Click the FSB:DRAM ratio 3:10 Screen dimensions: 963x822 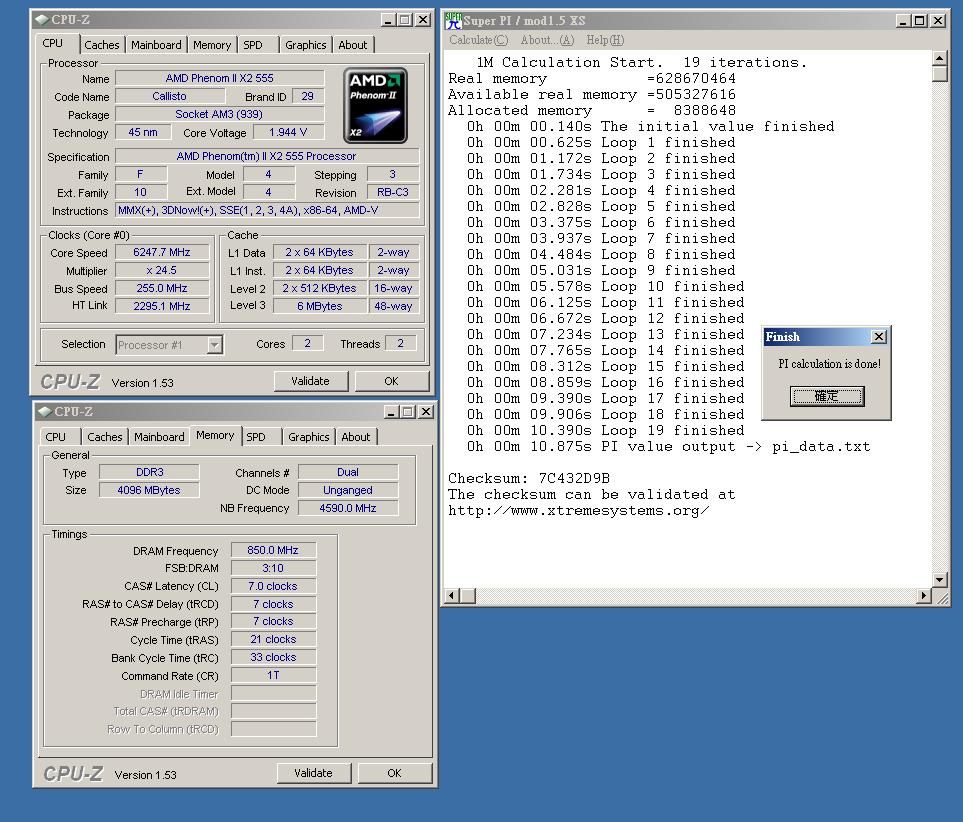tap(273, 568)
